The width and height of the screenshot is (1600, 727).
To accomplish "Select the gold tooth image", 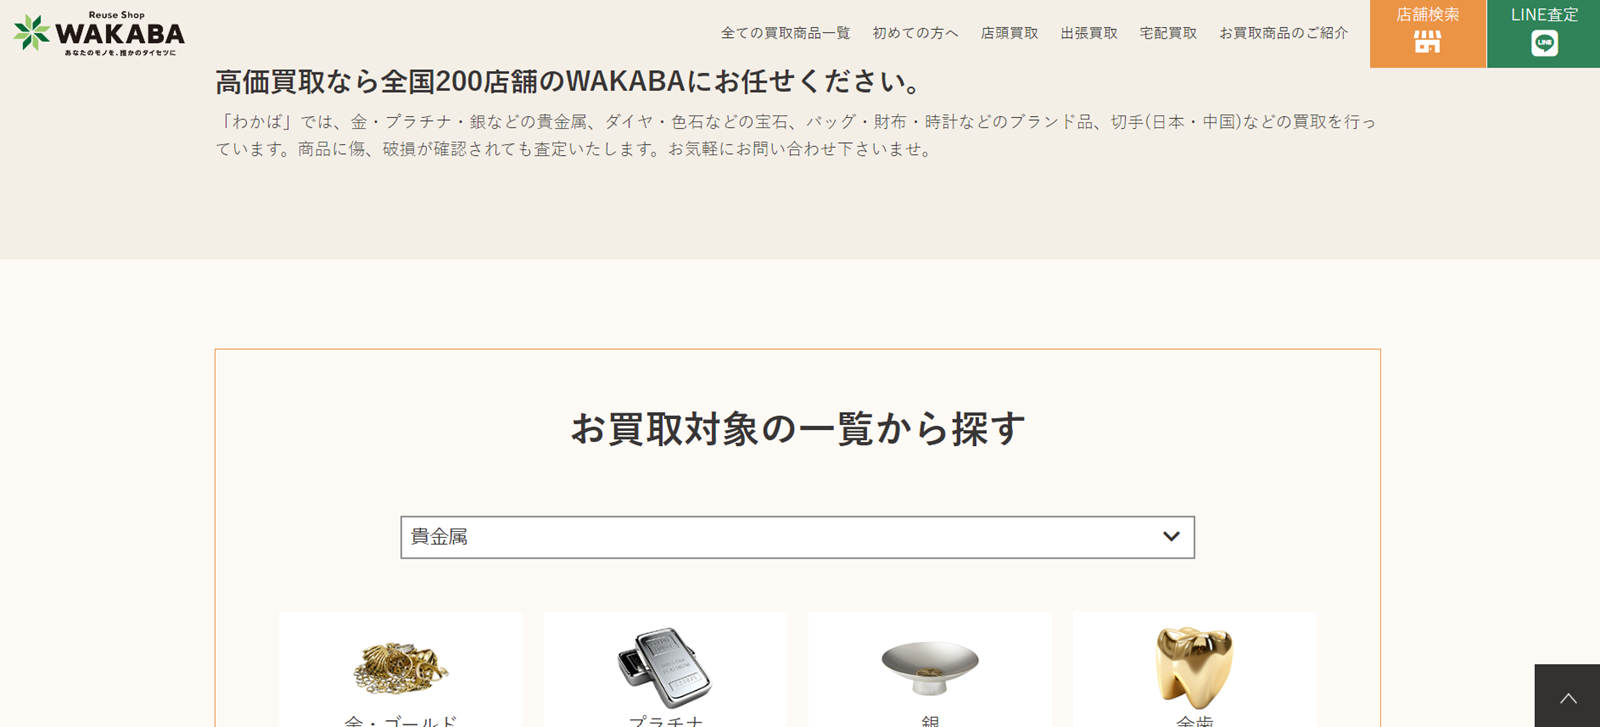I will click(1194, 667).
